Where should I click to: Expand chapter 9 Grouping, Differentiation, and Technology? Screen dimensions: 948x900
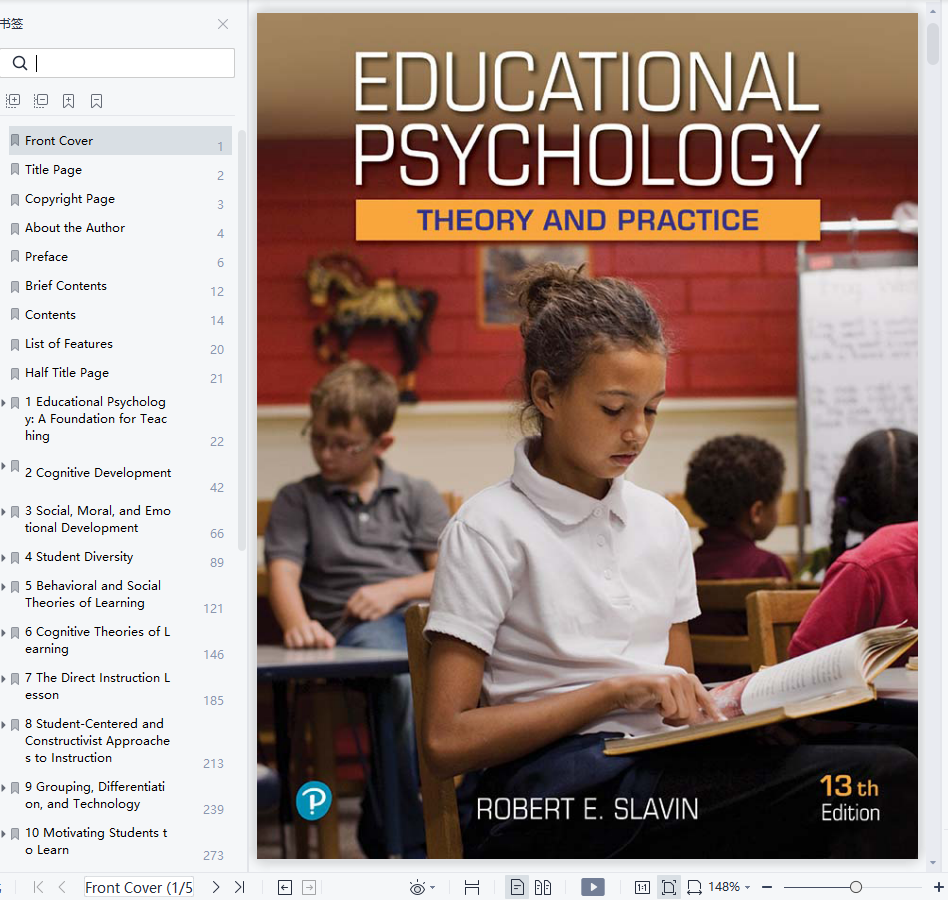tap(3, 788)
